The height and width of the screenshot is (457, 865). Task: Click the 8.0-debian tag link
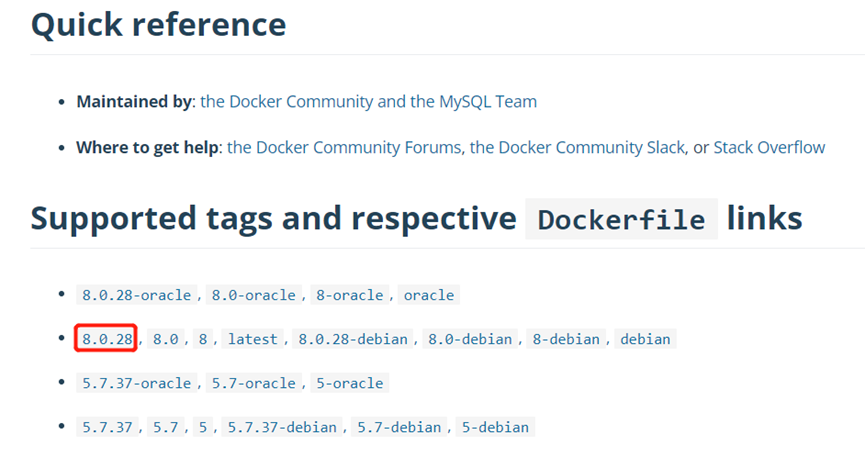click(x=470, y=339)
